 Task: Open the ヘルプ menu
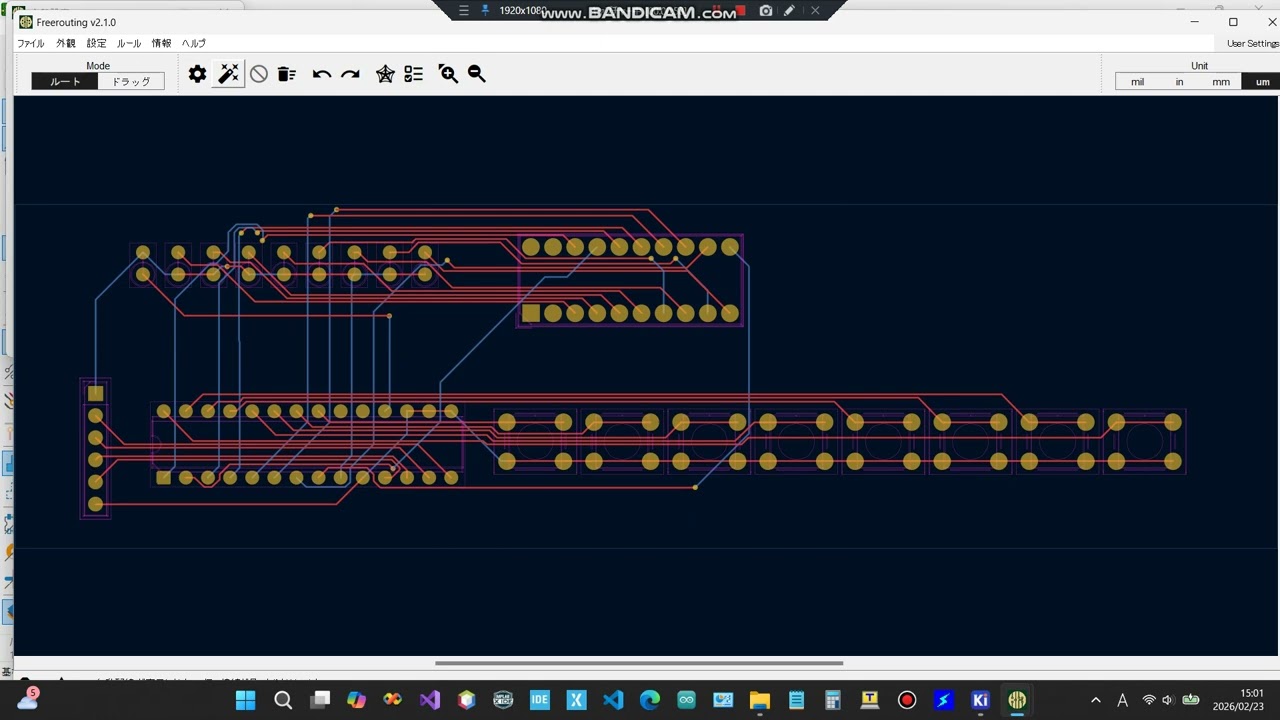click(x=194, y=44)
